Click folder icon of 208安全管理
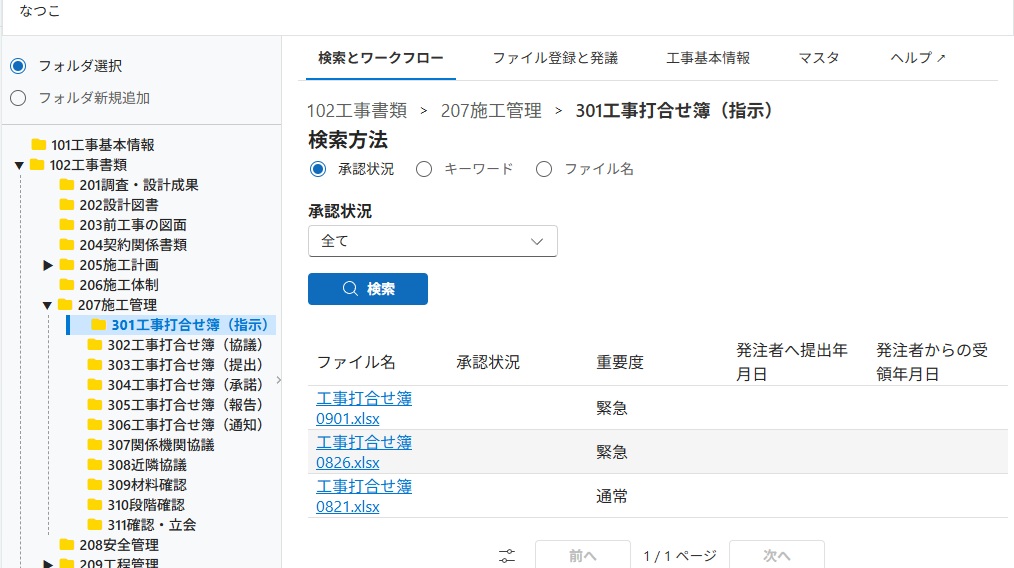The height and width of the screenshot is (568, 1014). coord(67,545)
